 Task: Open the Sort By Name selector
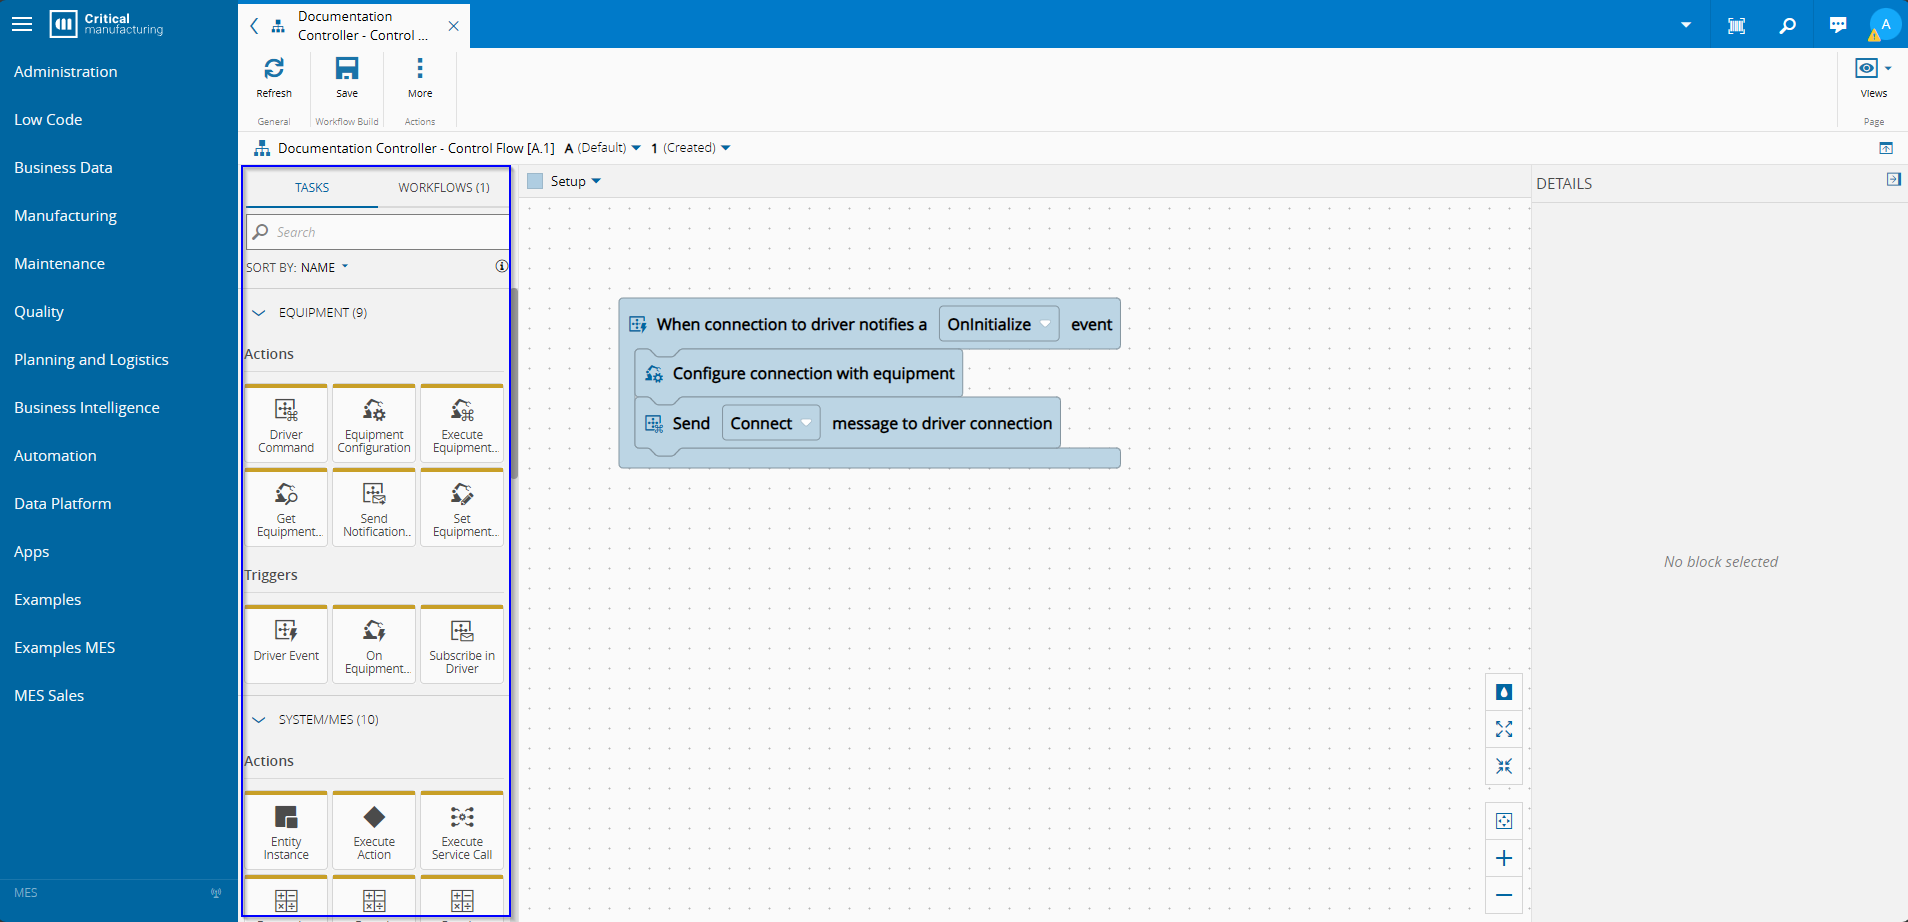coord(324,268)
